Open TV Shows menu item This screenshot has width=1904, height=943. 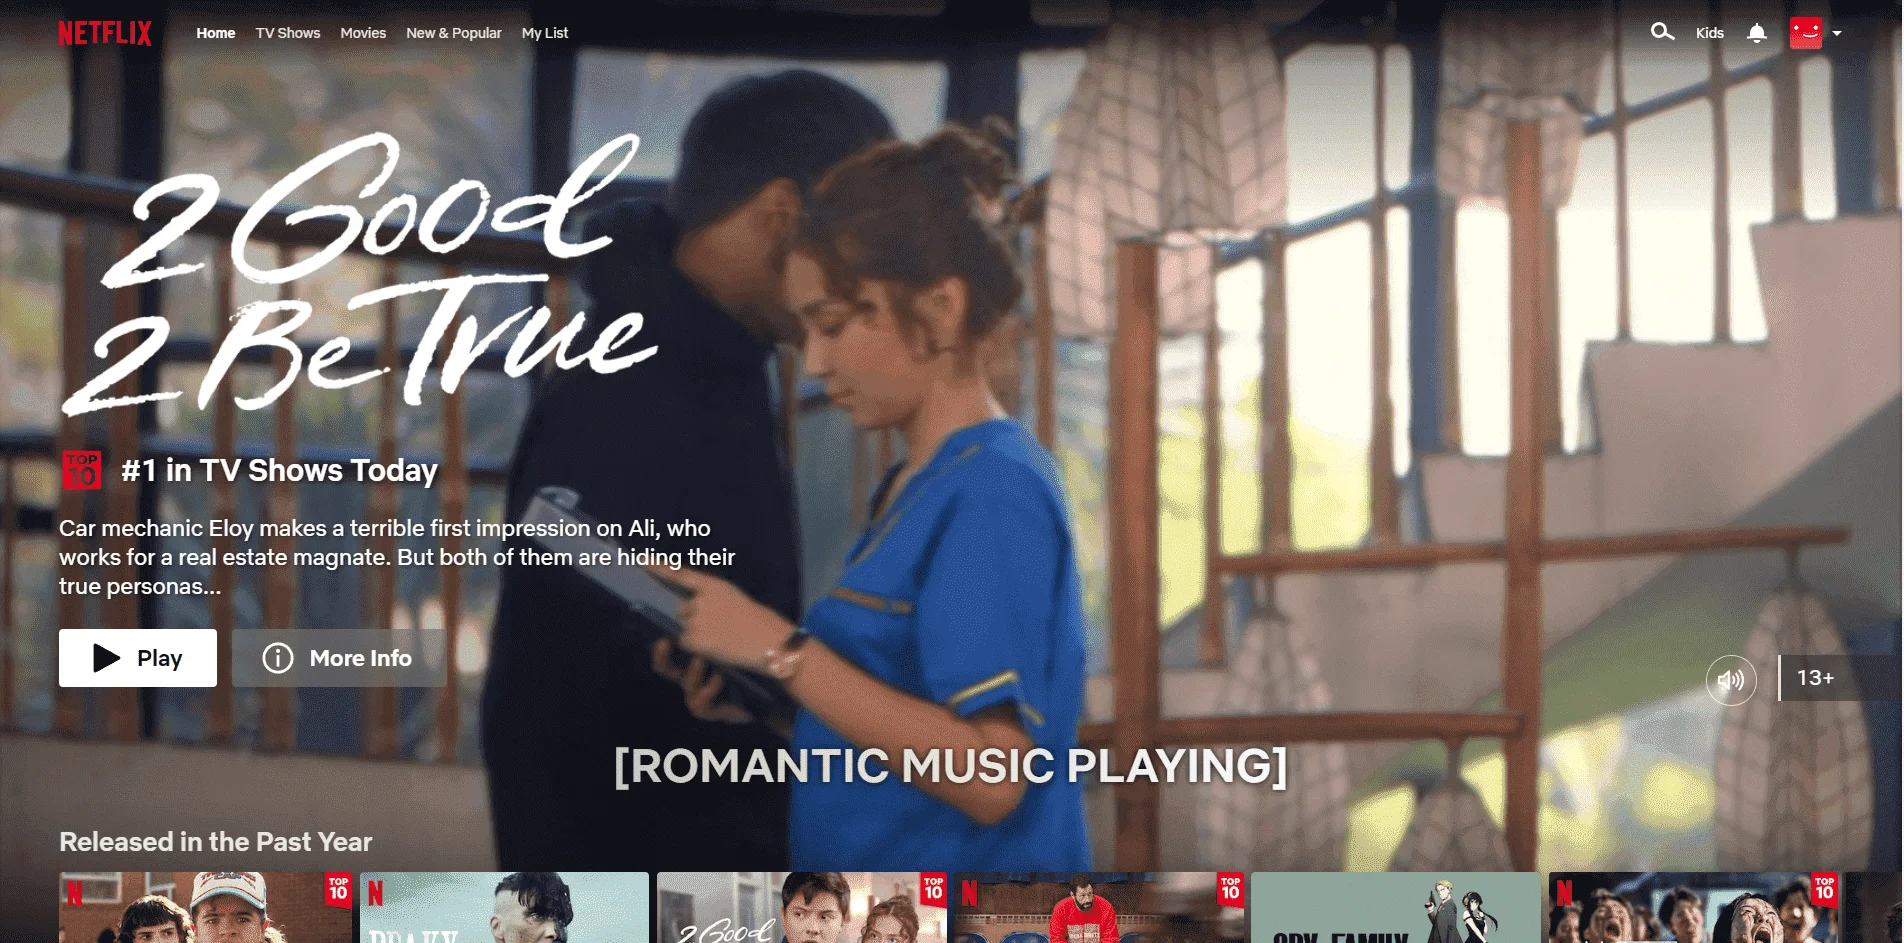(288, 33)
